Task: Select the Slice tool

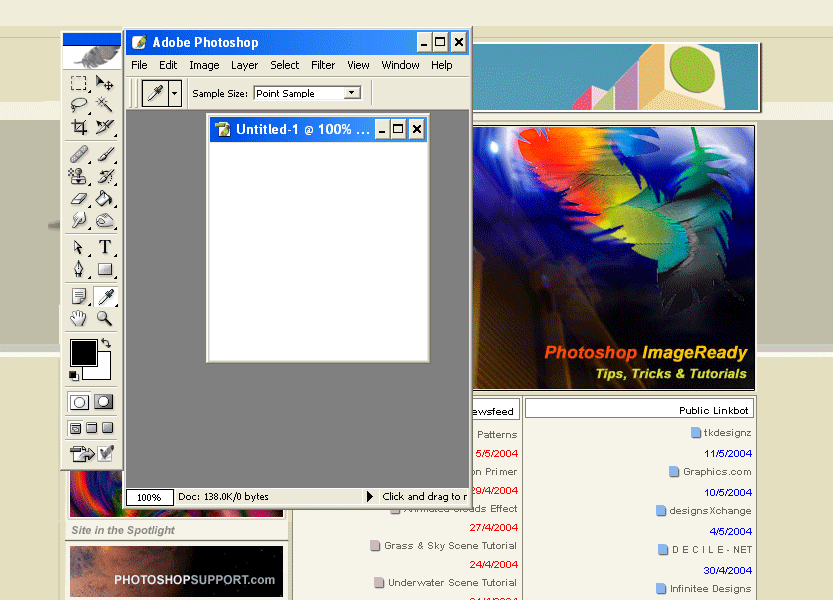Action: (104, 127)
